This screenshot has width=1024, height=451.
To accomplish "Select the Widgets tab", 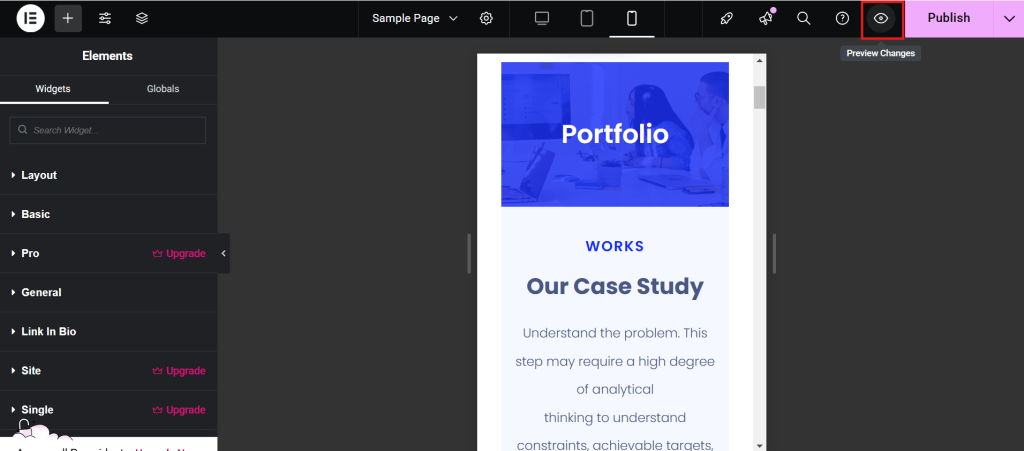I will pyautogui.click(x=53, y=89).
